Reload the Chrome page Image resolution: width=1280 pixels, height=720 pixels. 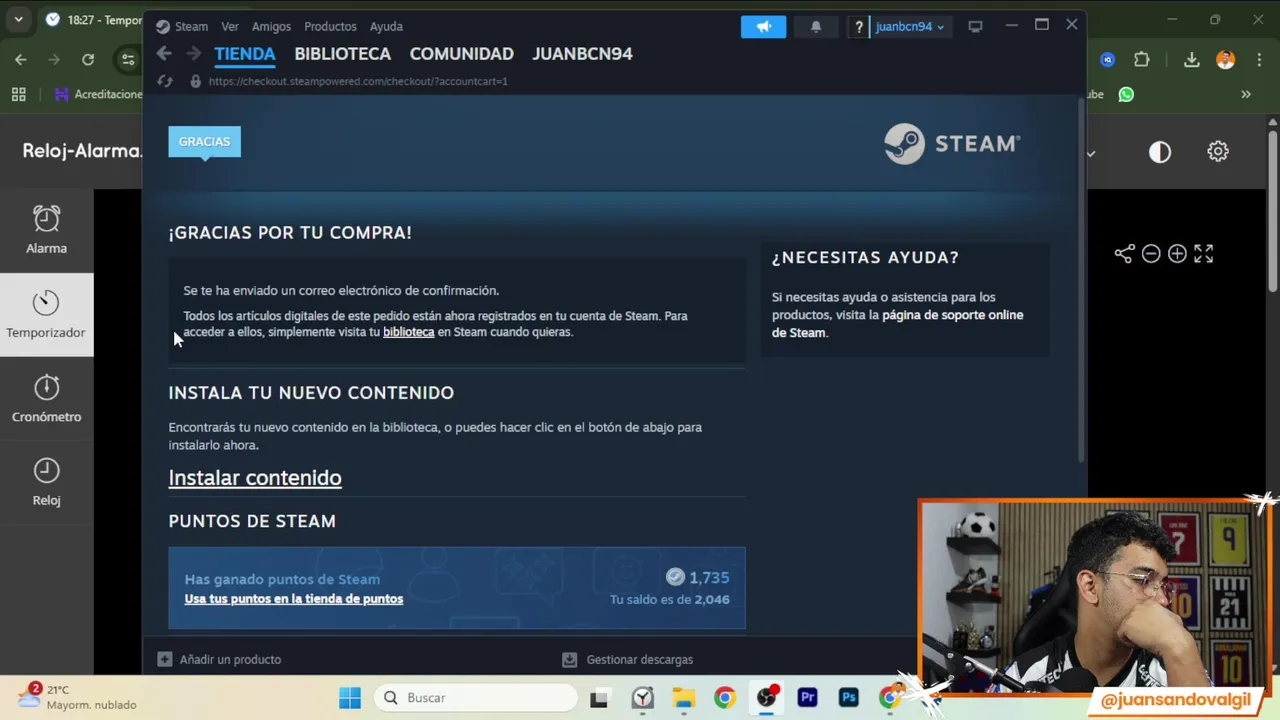88,60
